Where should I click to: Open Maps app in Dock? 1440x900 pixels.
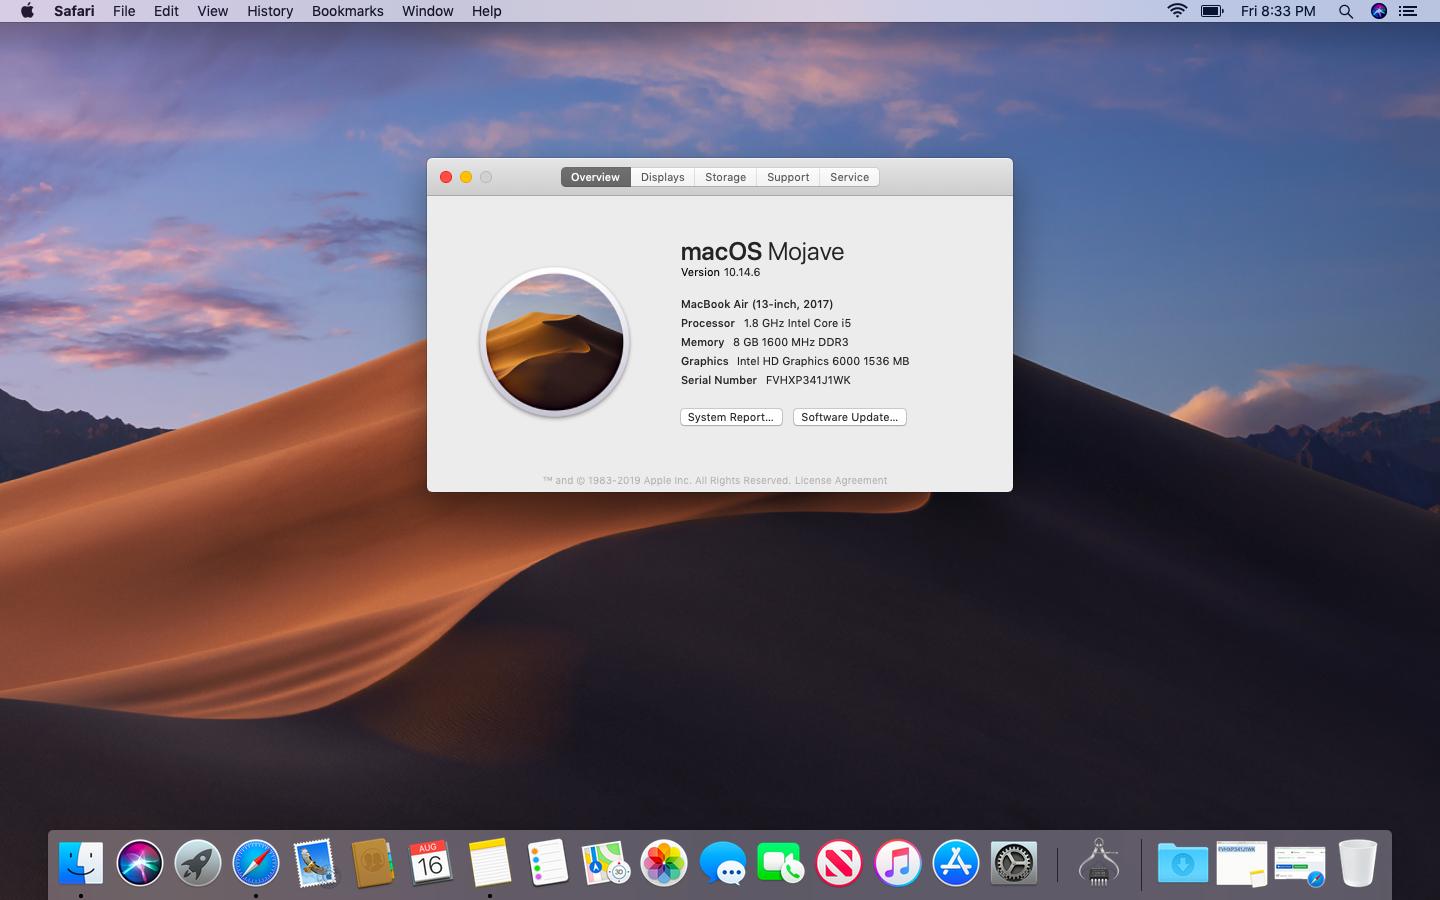pyautogui.click(x=606, y=862)
